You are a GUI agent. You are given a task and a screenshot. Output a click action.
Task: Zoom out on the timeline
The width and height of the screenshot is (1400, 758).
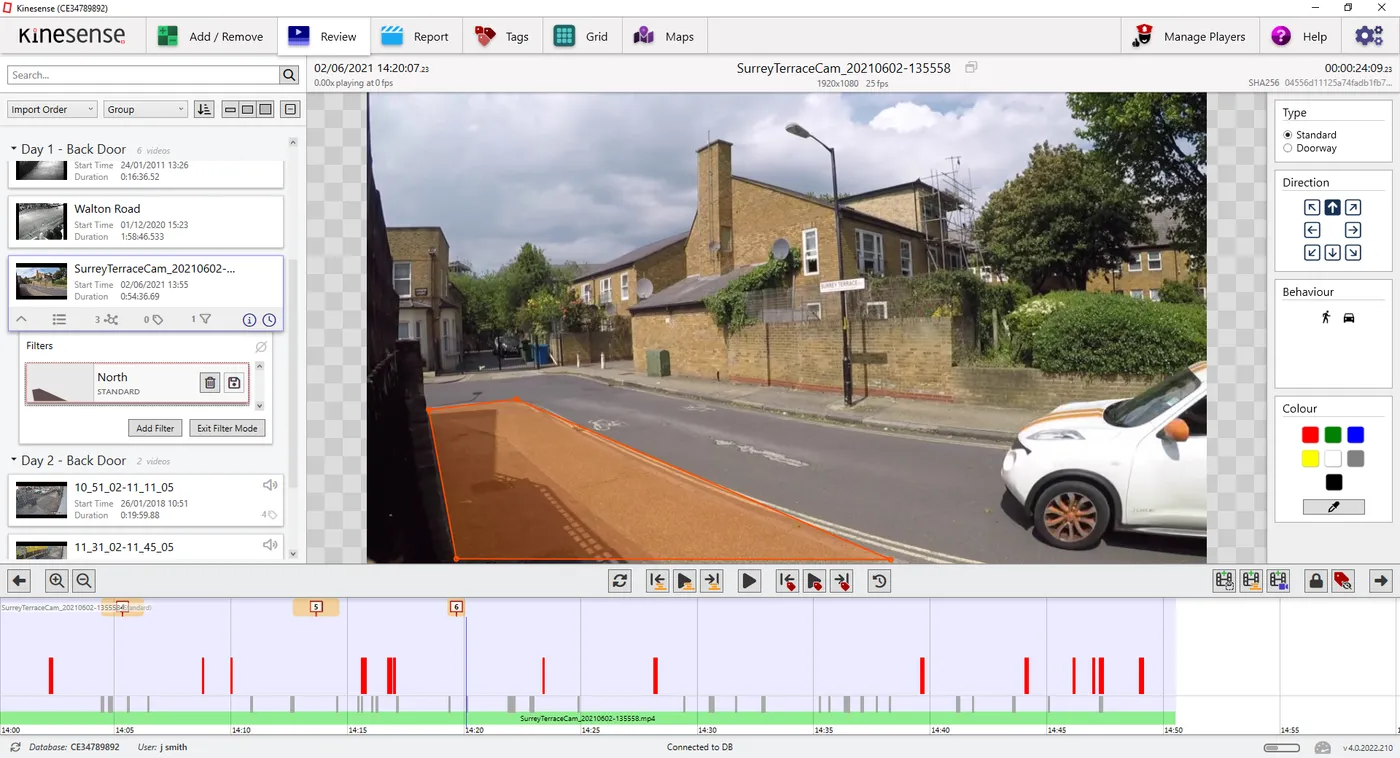tap(84, 580)
